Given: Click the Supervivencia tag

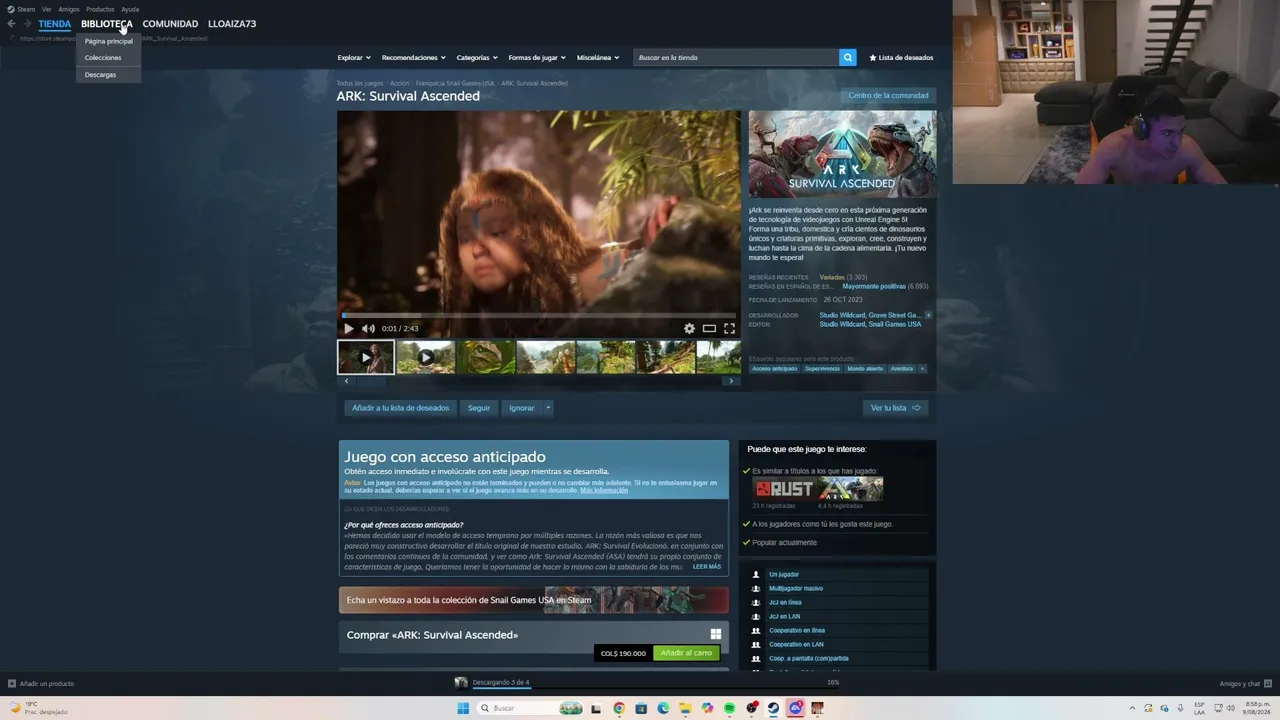Looking at the screenshot, I should tap(823, 369).
